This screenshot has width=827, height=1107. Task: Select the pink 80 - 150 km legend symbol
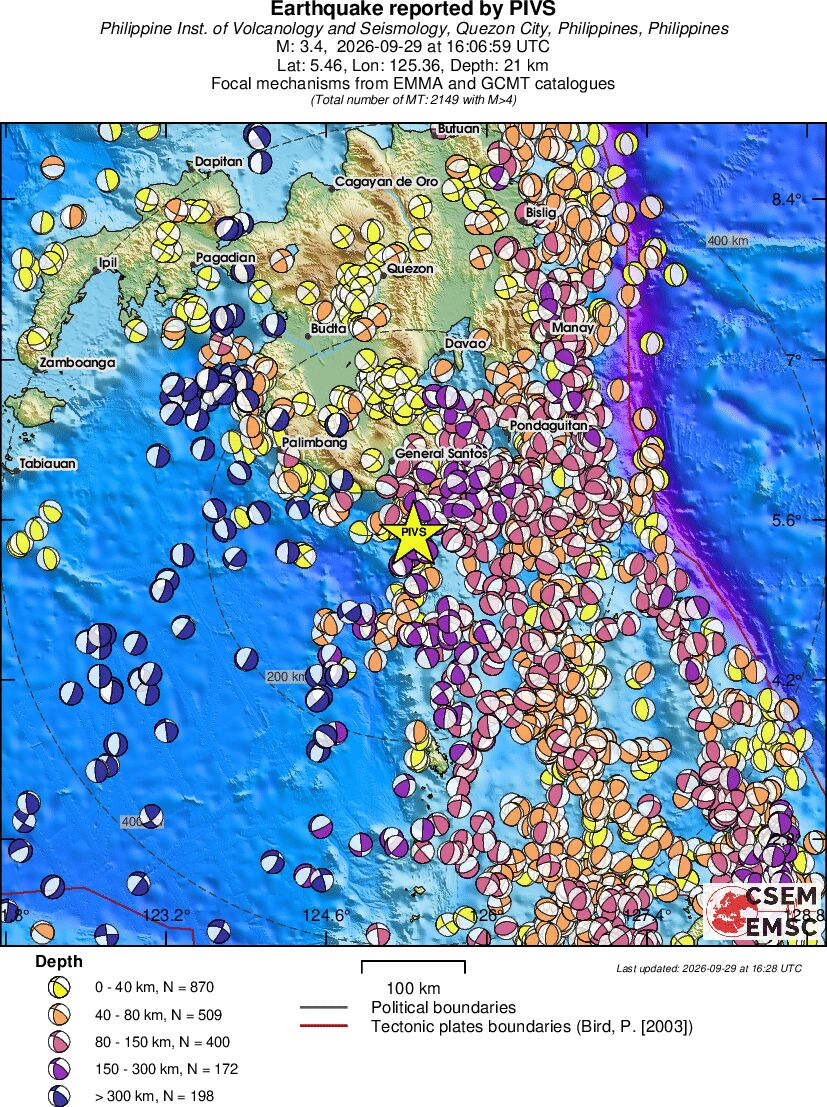[59, 1042]
